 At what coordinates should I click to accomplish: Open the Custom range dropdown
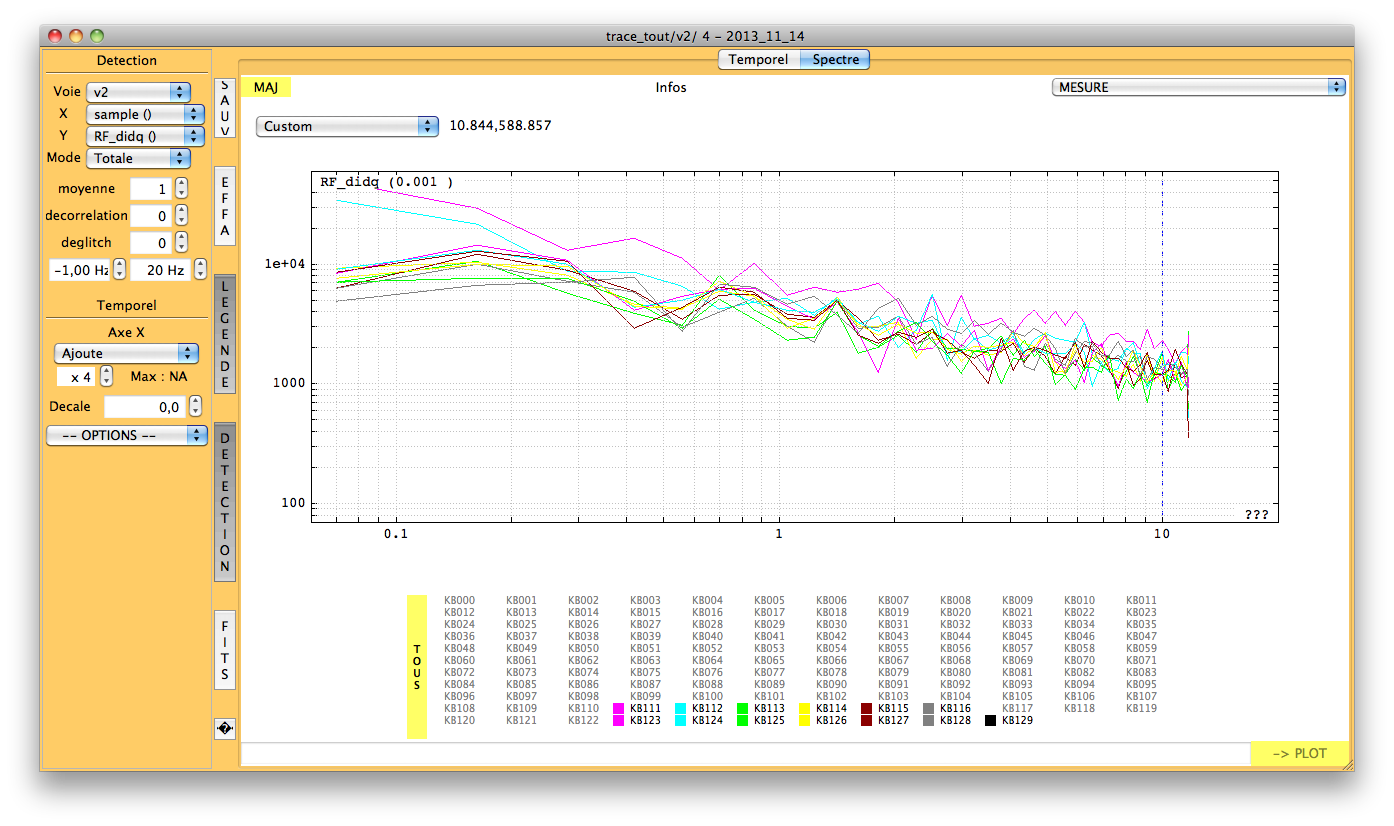347,126
